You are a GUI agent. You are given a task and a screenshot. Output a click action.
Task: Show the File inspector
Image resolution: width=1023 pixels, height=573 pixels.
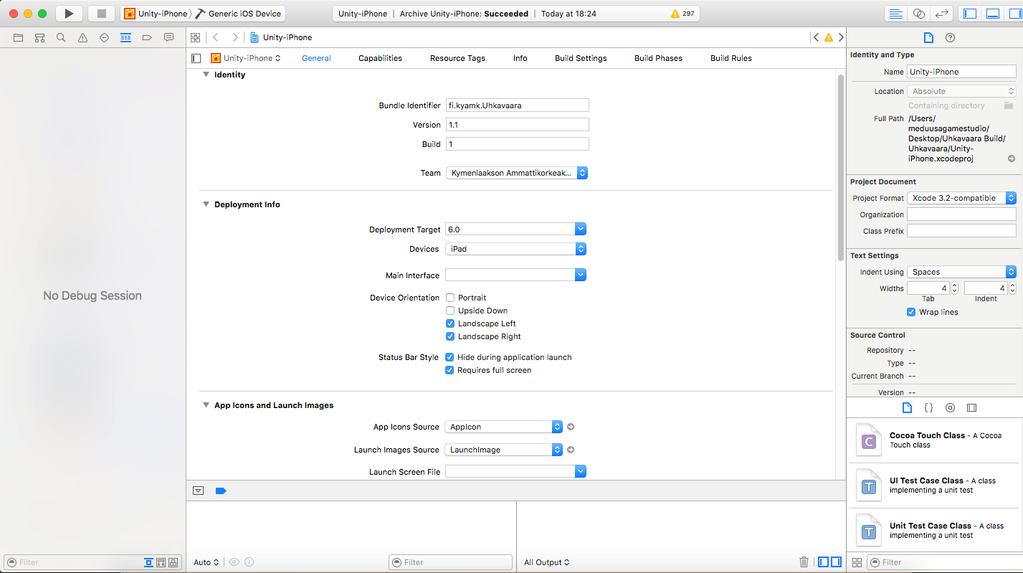click(928, 38)
